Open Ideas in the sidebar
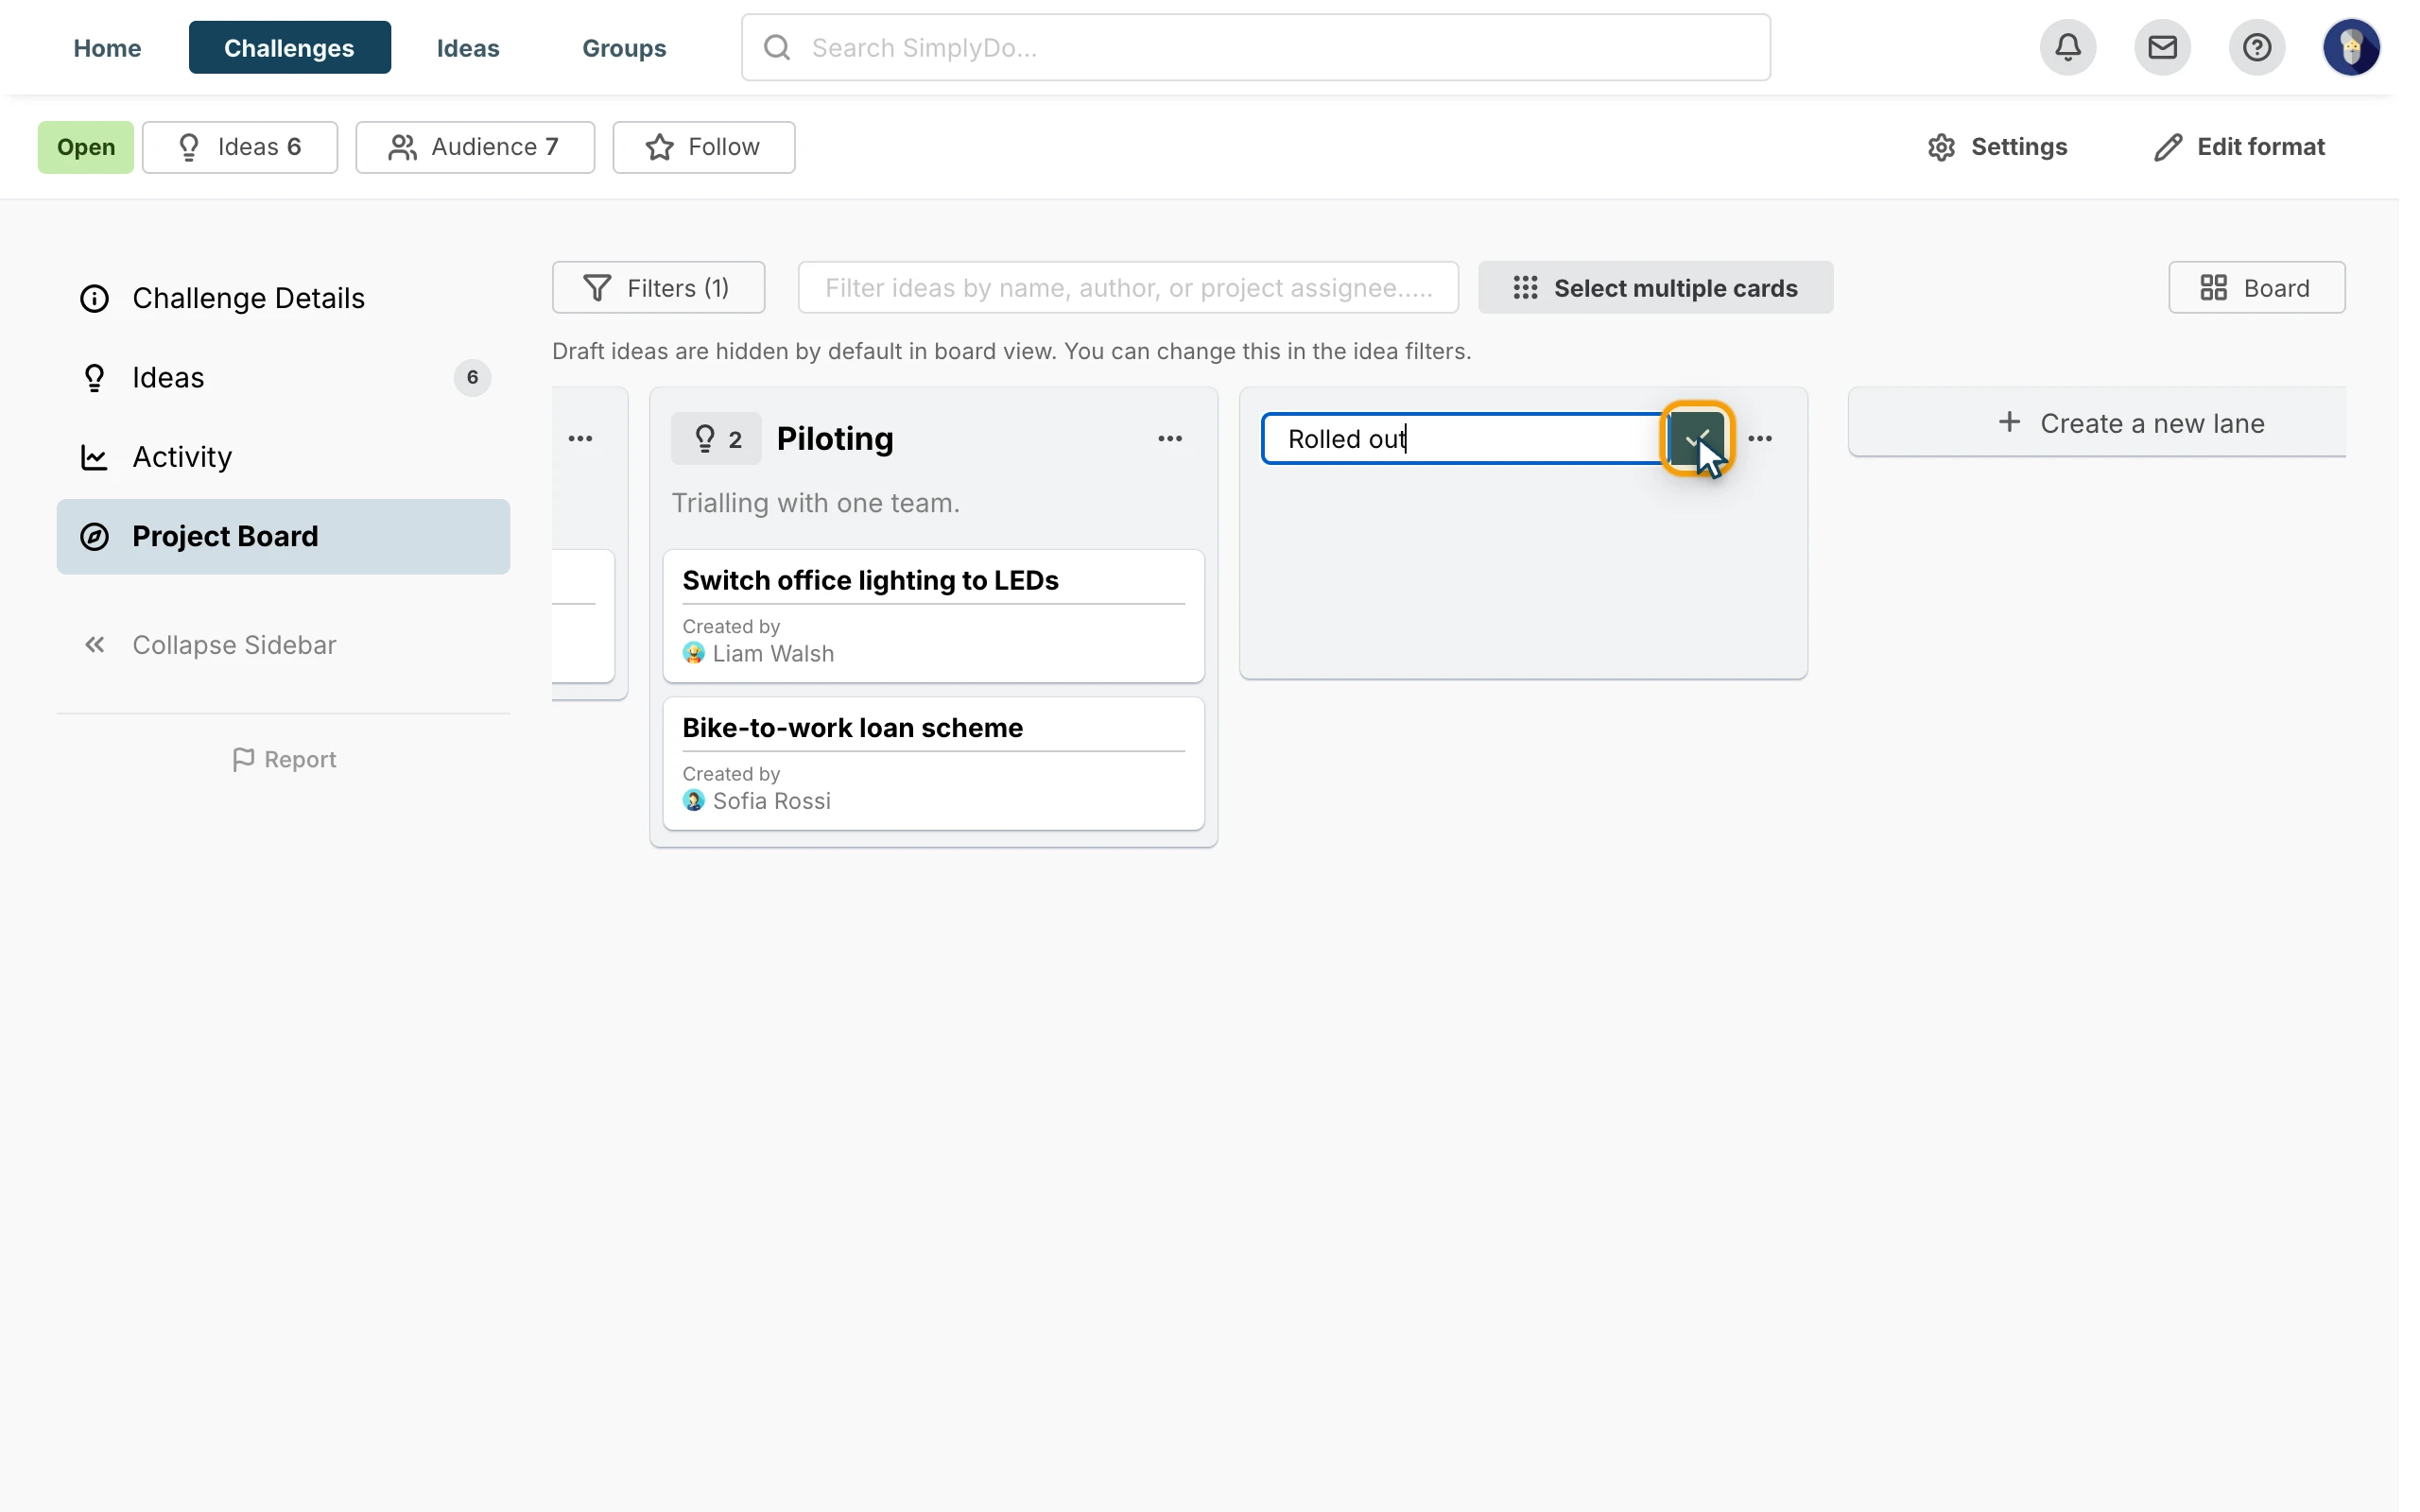The image size is (2420, 1512). [x=283, y=377]
